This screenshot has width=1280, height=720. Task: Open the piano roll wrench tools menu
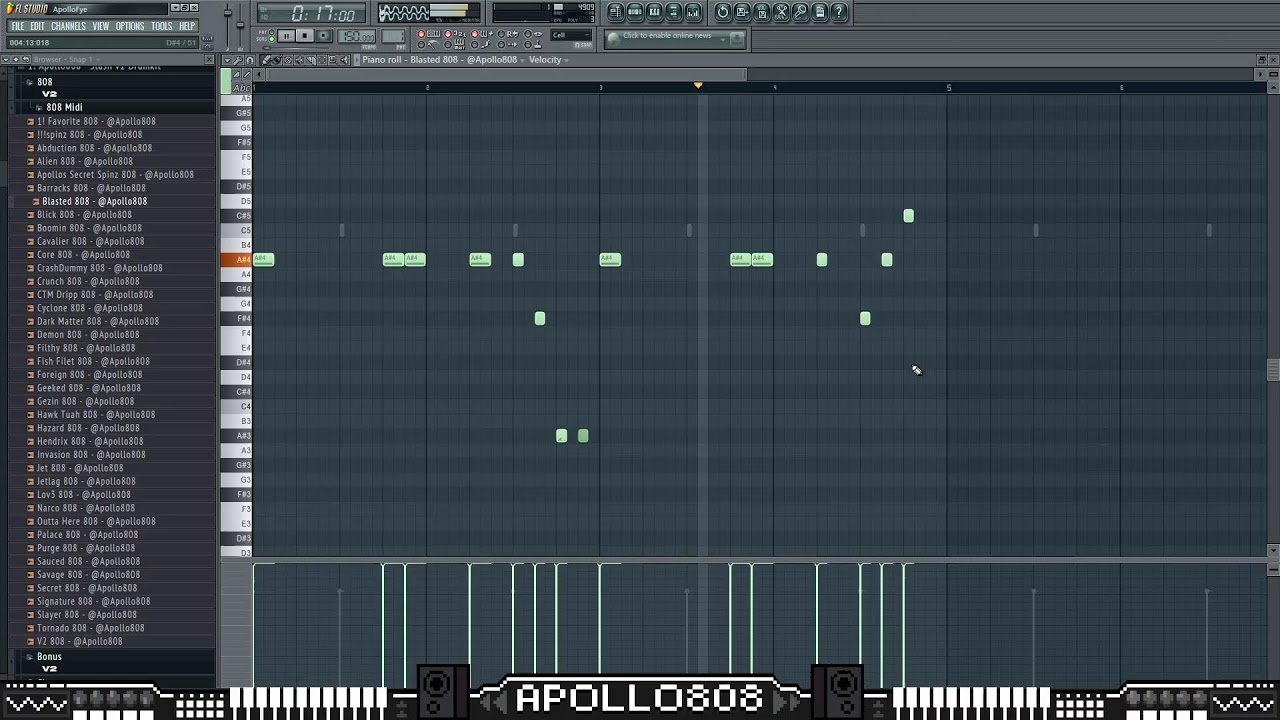(238, 60)
